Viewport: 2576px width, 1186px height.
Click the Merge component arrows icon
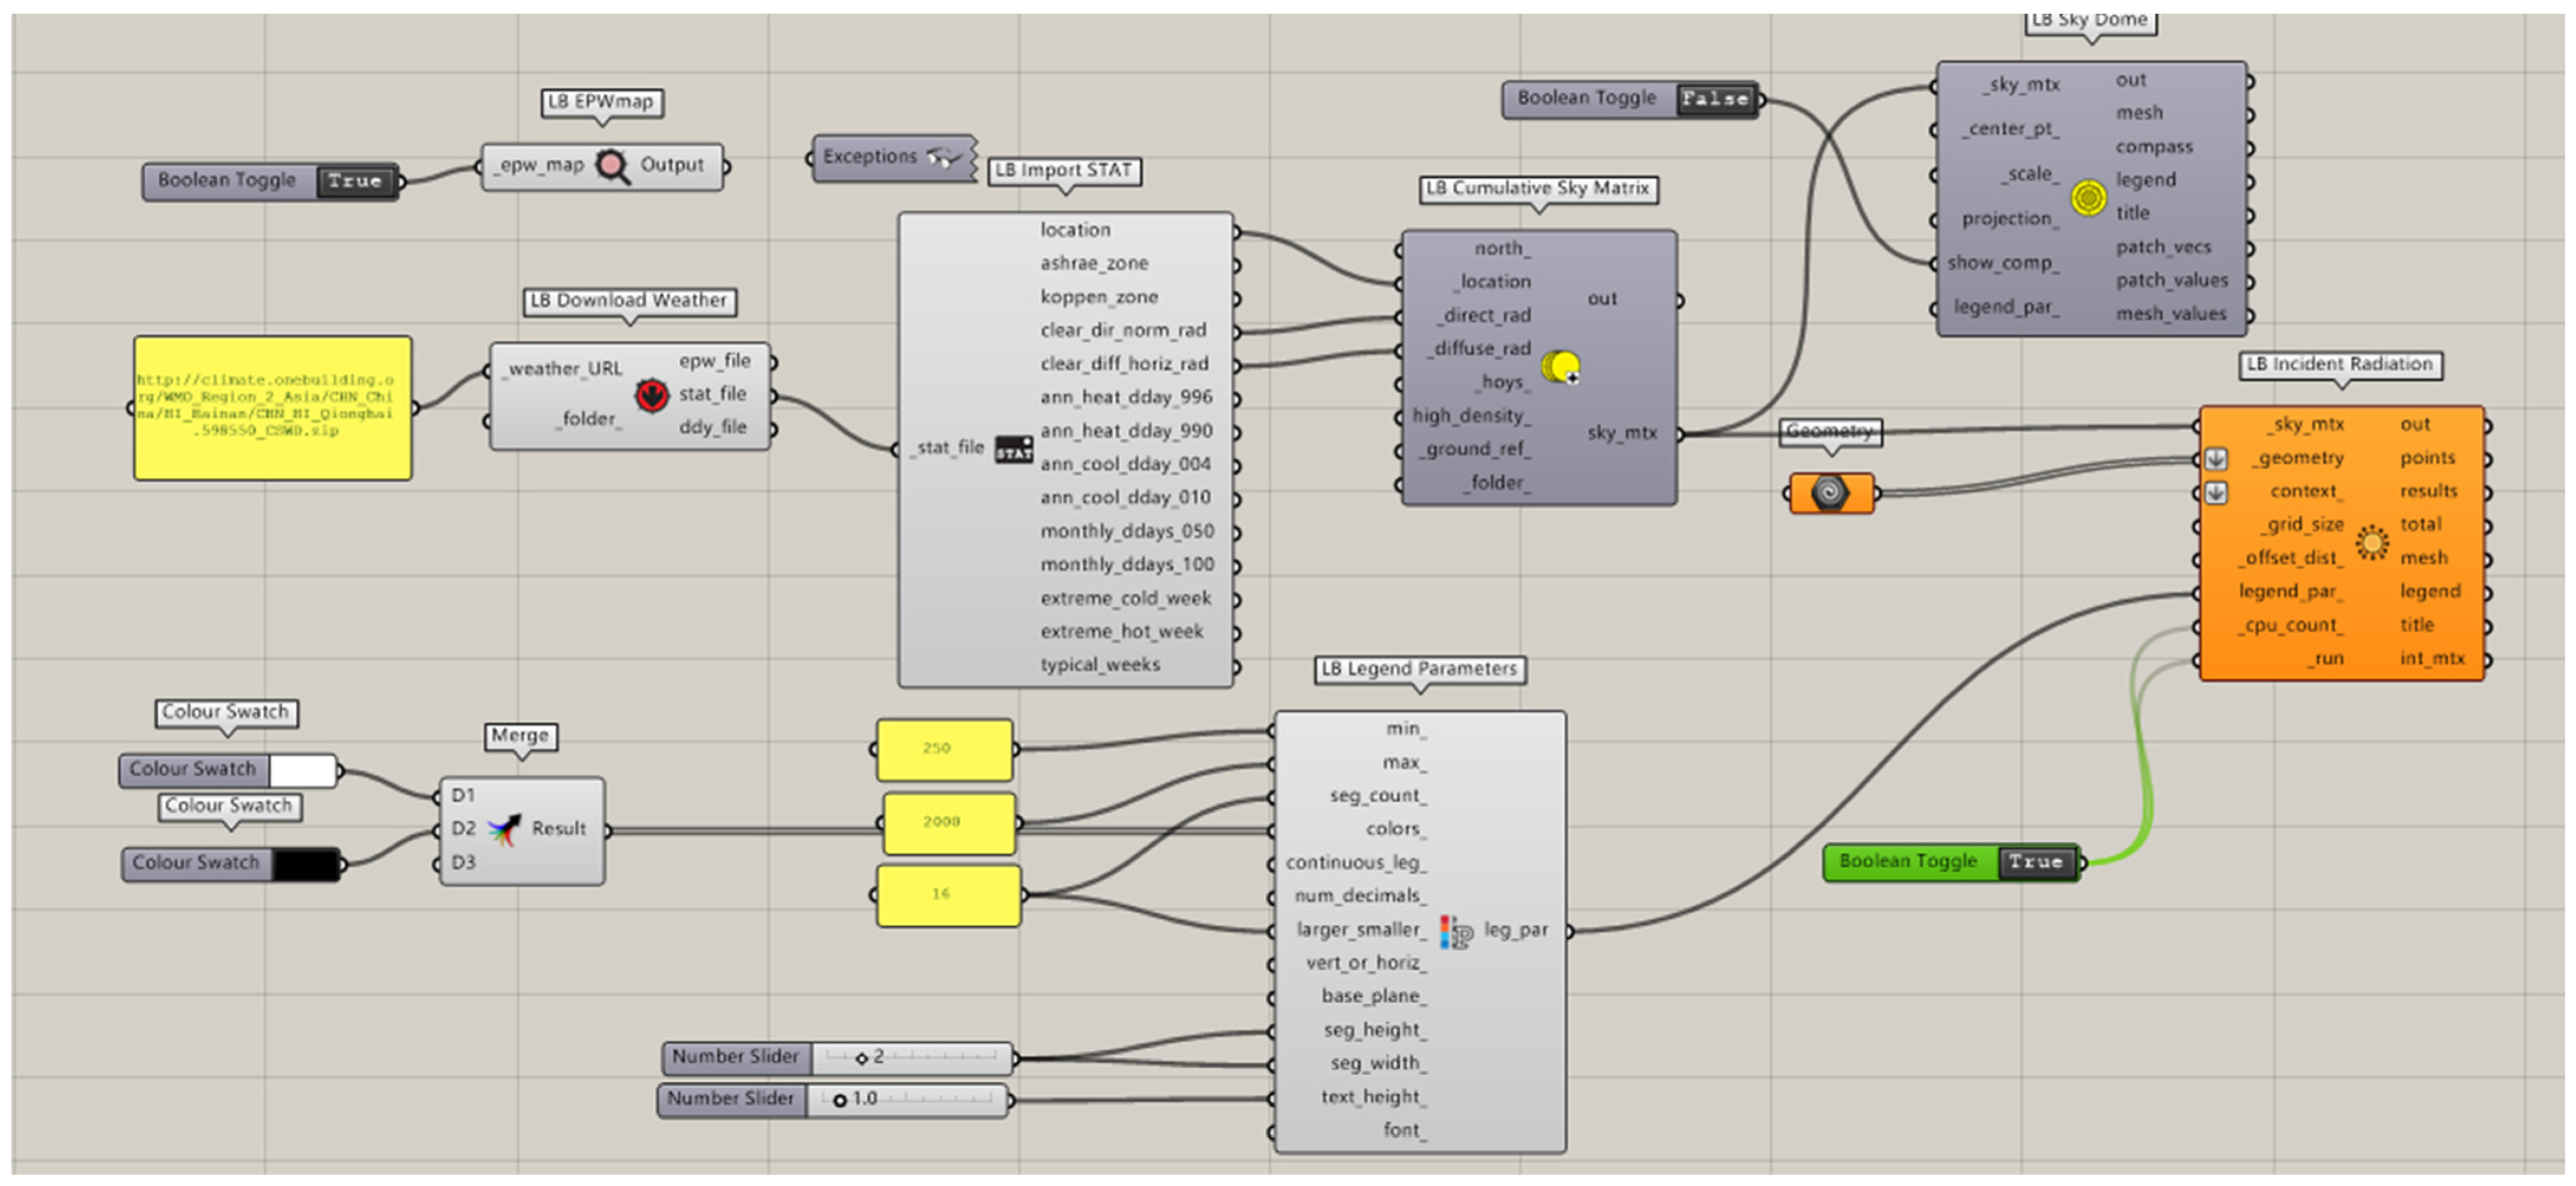click(504, 829)
